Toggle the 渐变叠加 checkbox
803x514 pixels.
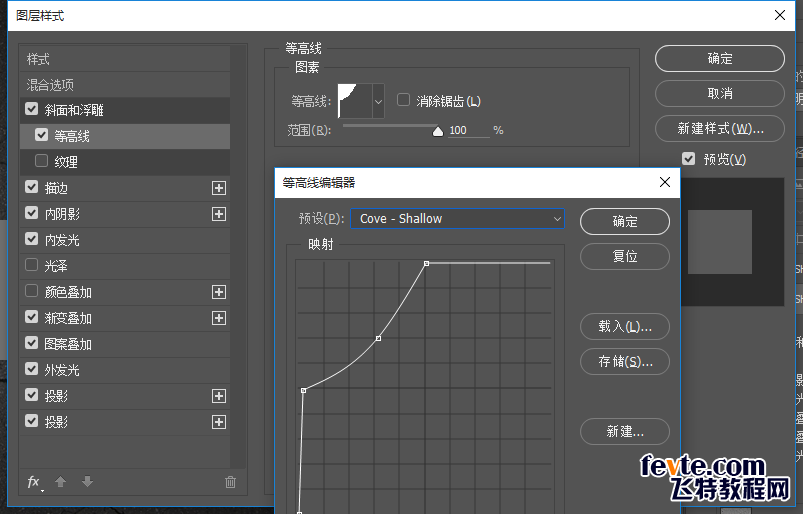[x=31, y=317]
